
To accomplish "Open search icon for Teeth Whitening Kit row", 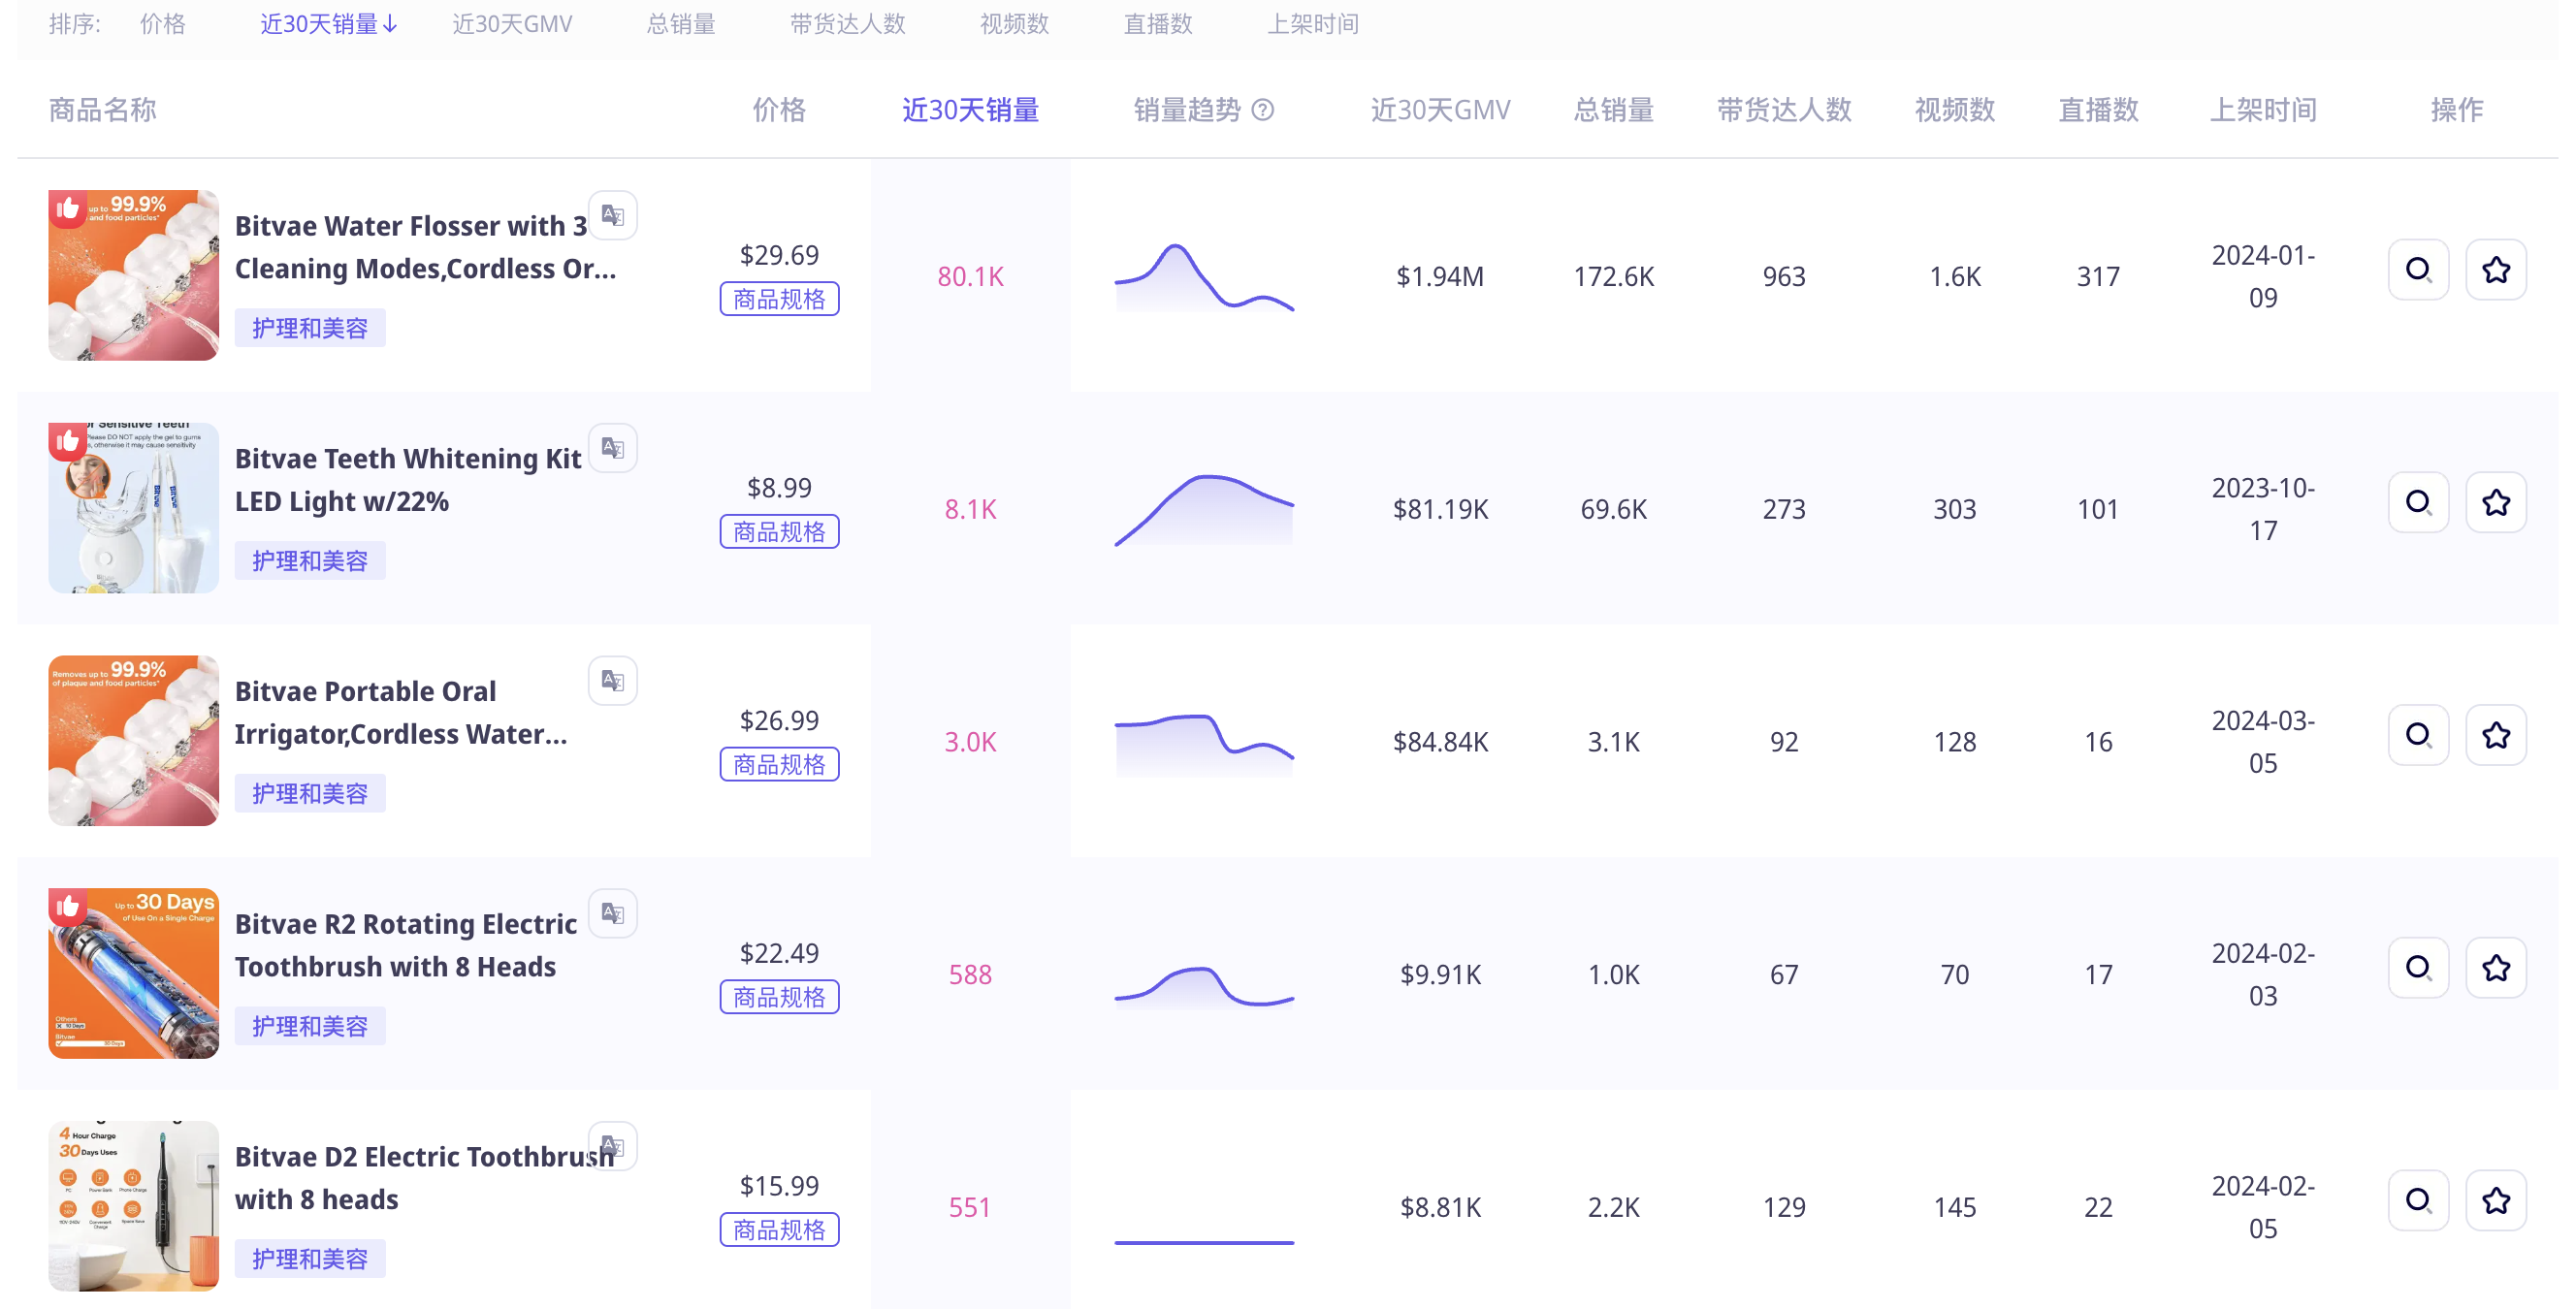I will [2417, 502].
